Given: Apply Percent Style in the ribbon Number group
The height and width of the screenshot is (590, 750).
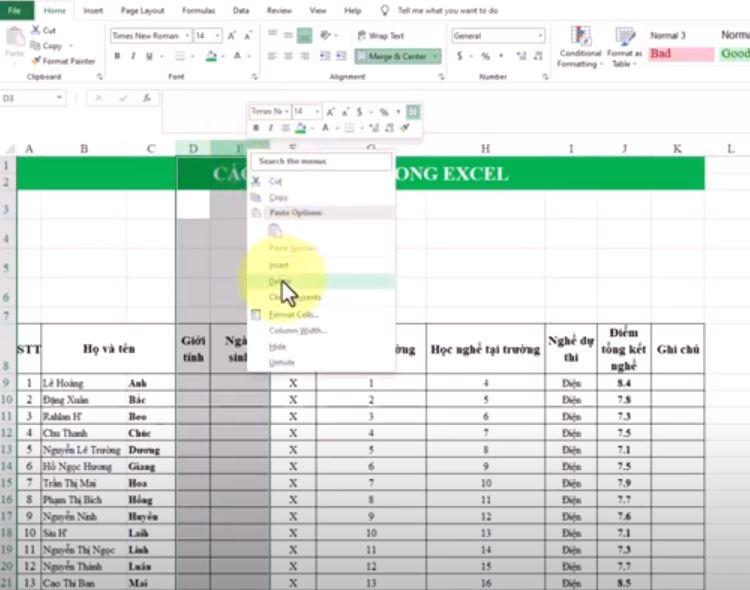Looking at the screenshot, I should [x=485, y=56].
